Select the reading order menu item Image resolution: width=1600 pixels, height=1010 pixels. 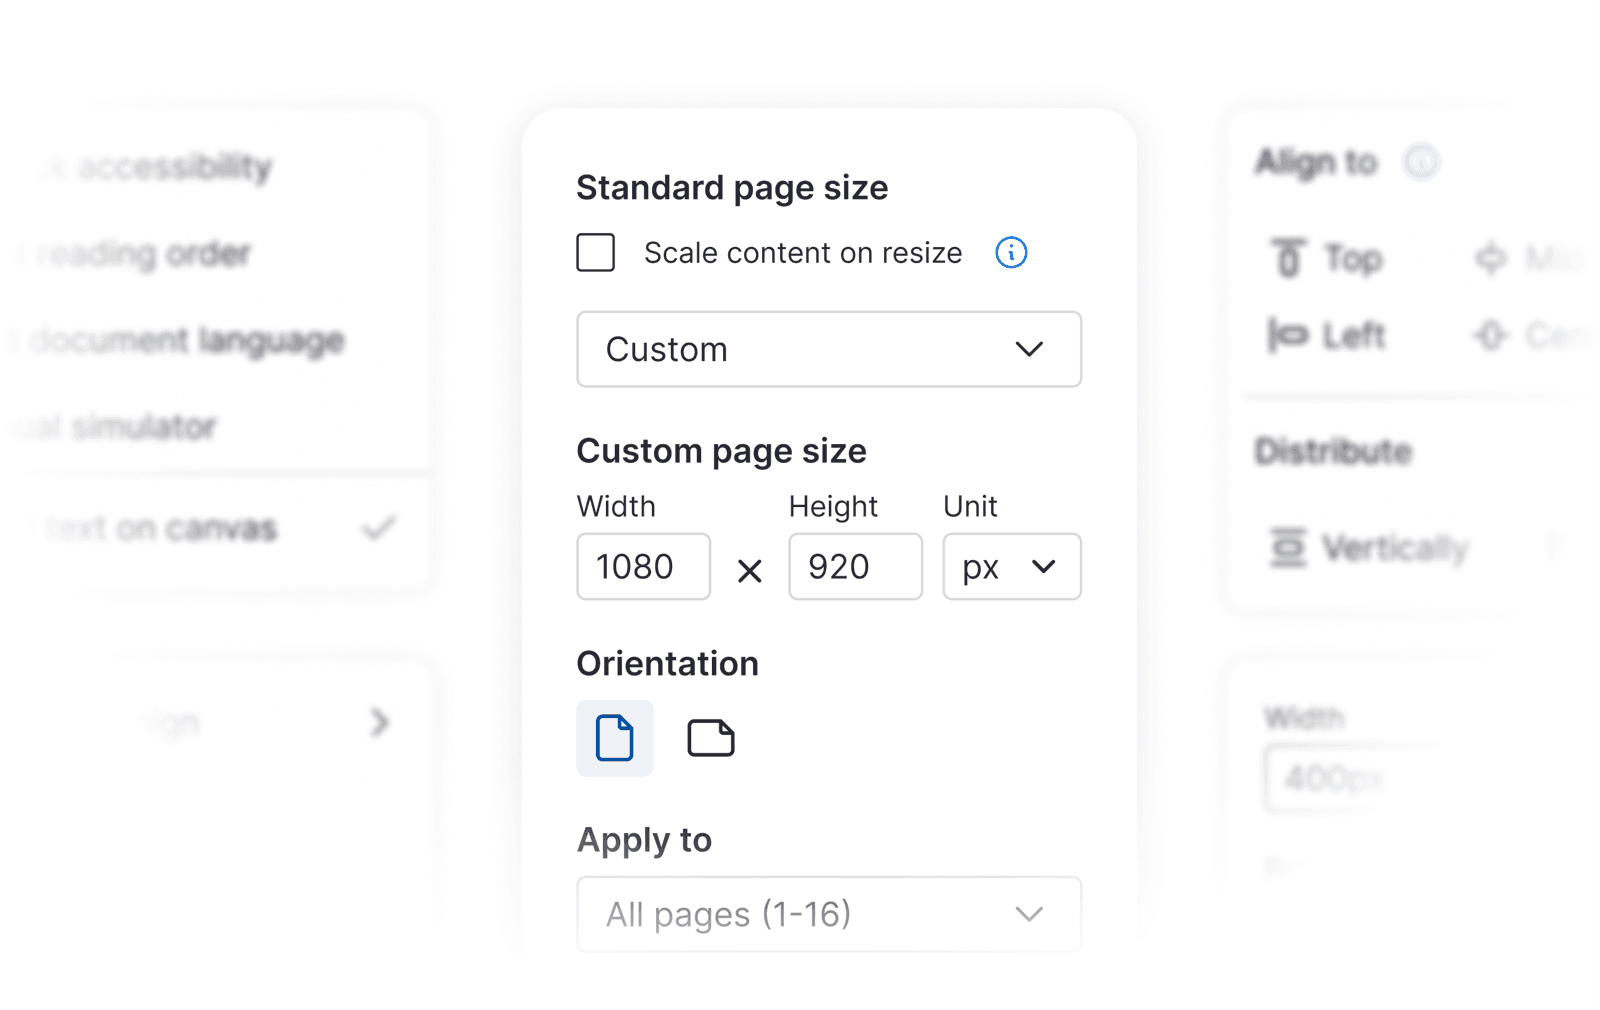tap(135, 254)
